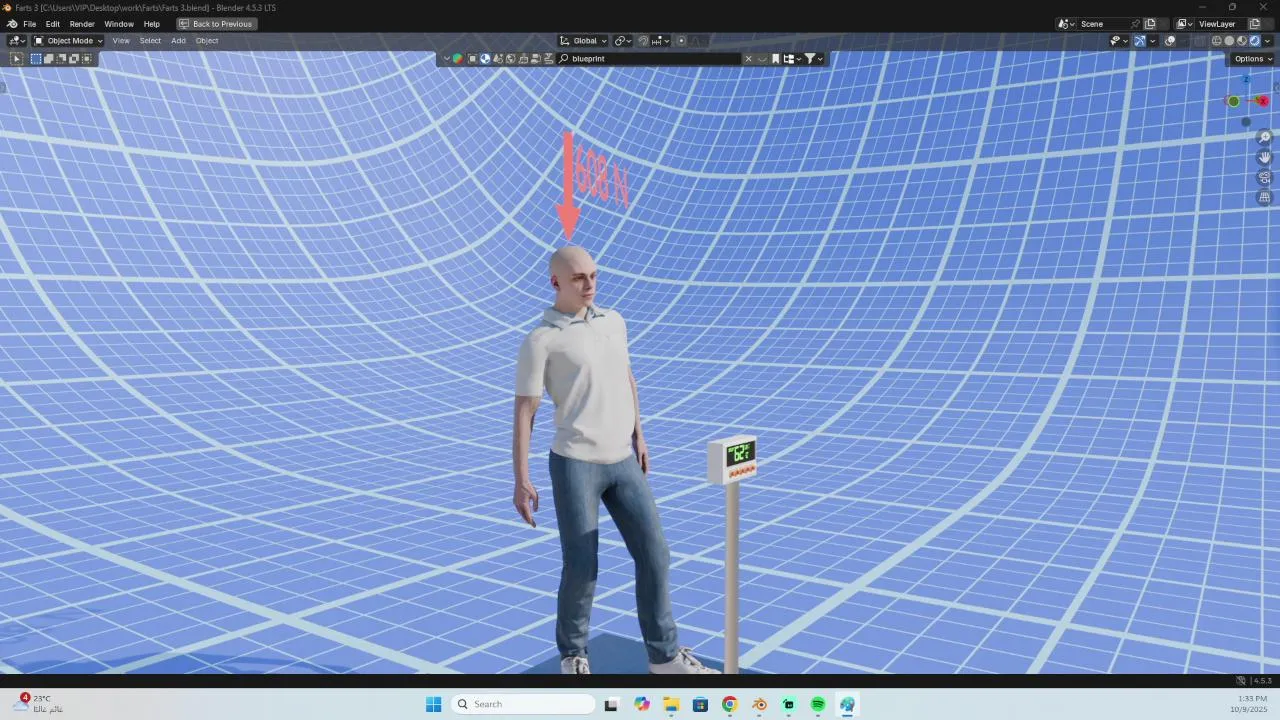
Task: Open the Window menu
Action: coord(119,24)
